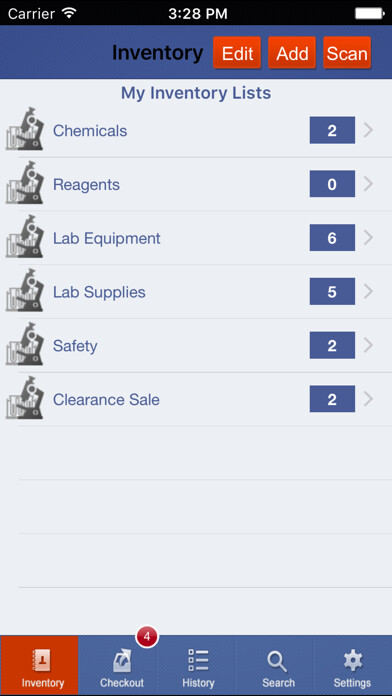Expand Lab Supplies using its chevron
This screenshot has width=392, height=696.
click(368, 291)
